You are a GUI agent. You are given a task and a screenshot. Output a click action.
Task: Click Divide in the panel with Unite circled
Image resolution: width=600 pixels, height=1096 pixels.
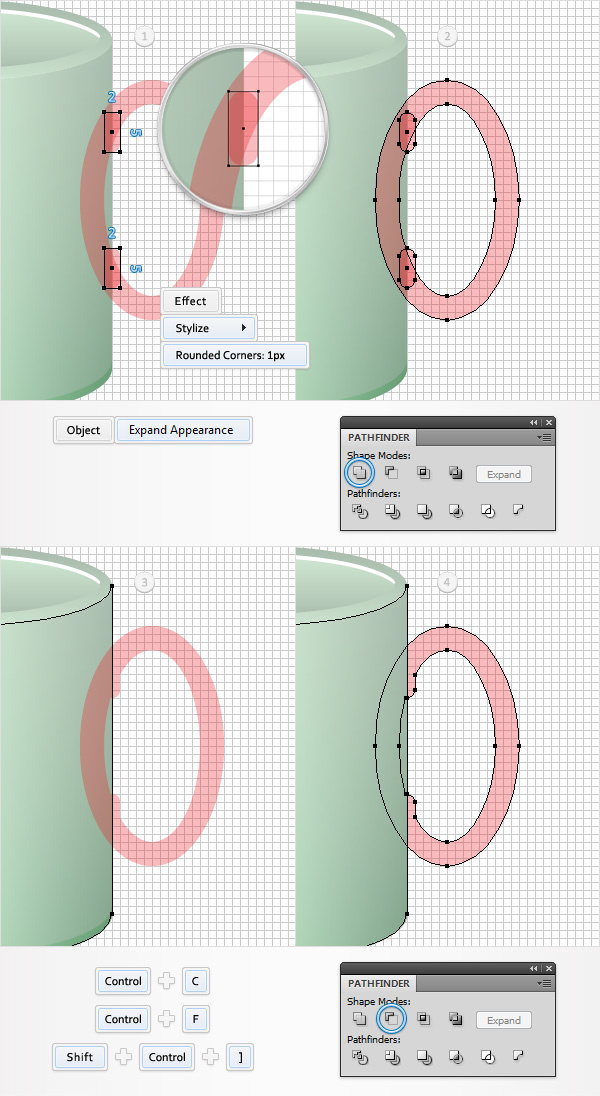(359, 511)
